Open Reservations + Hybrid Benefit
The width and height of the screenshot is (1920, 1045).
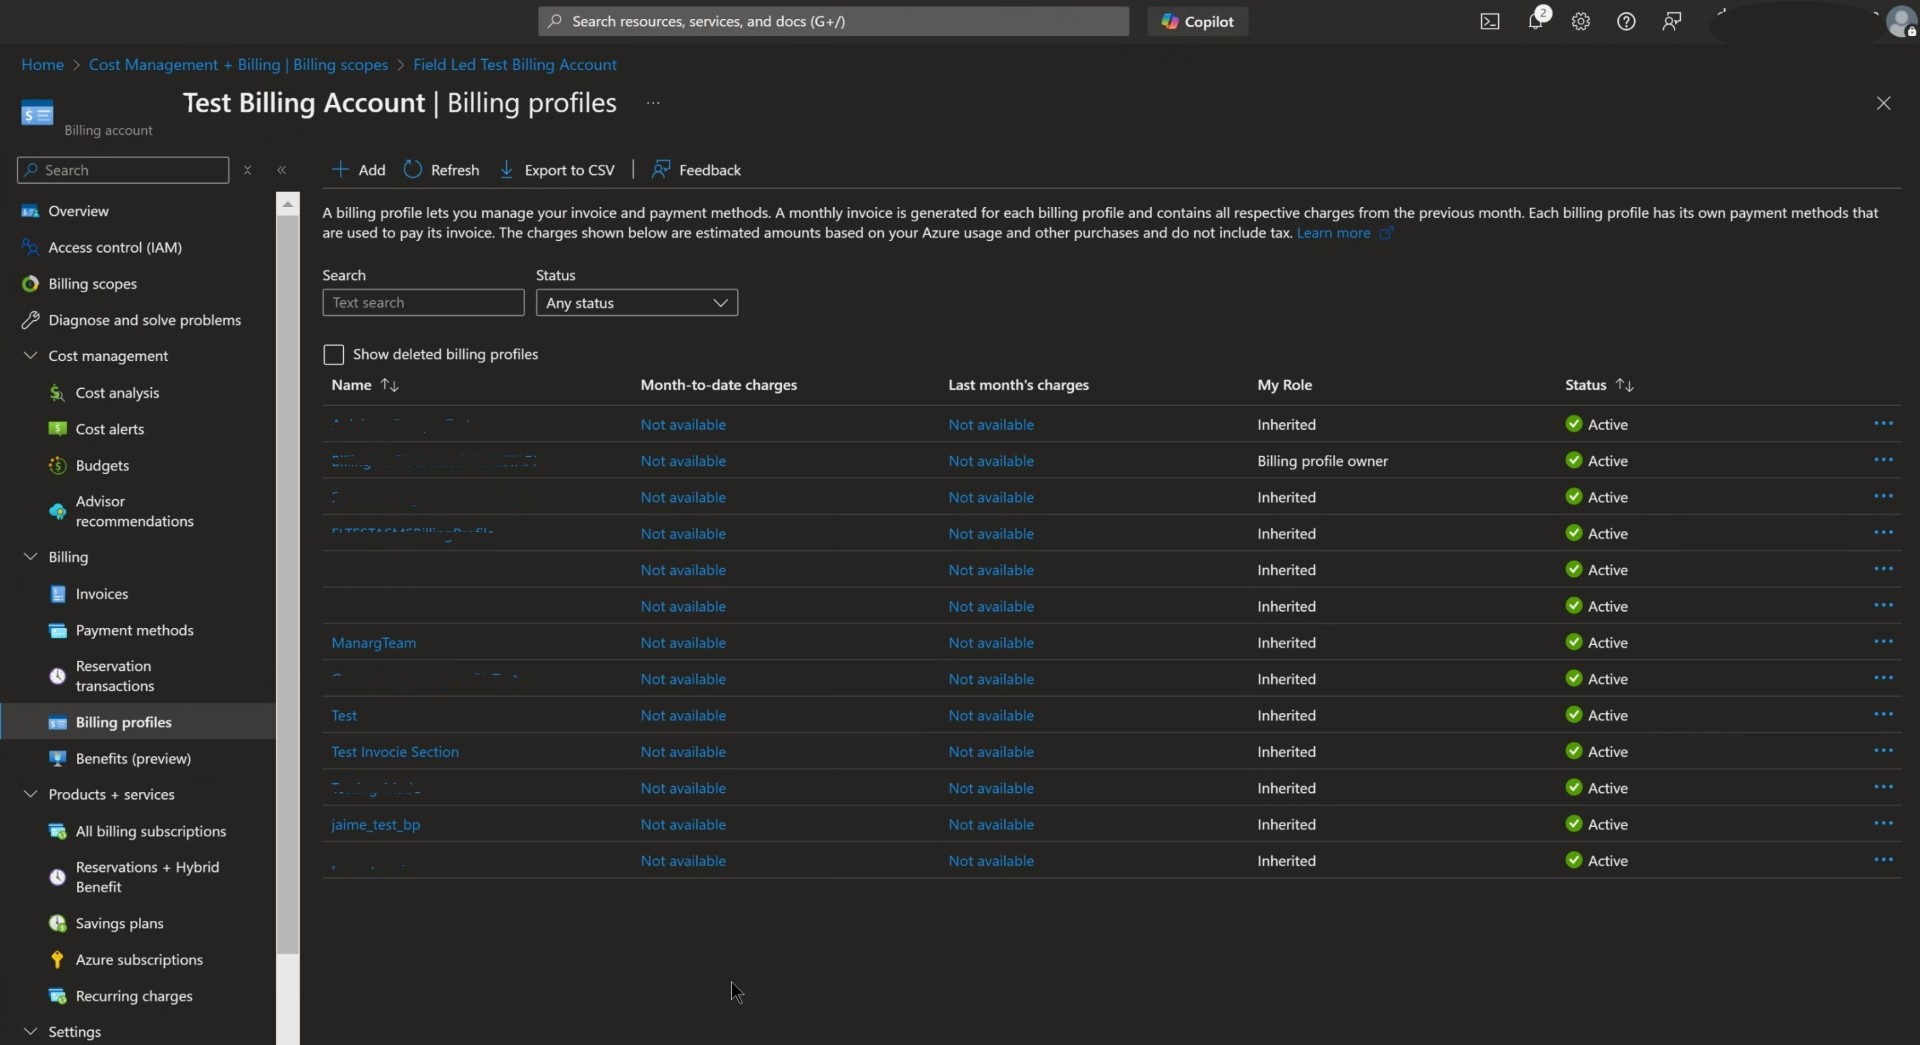coord(147,877)
